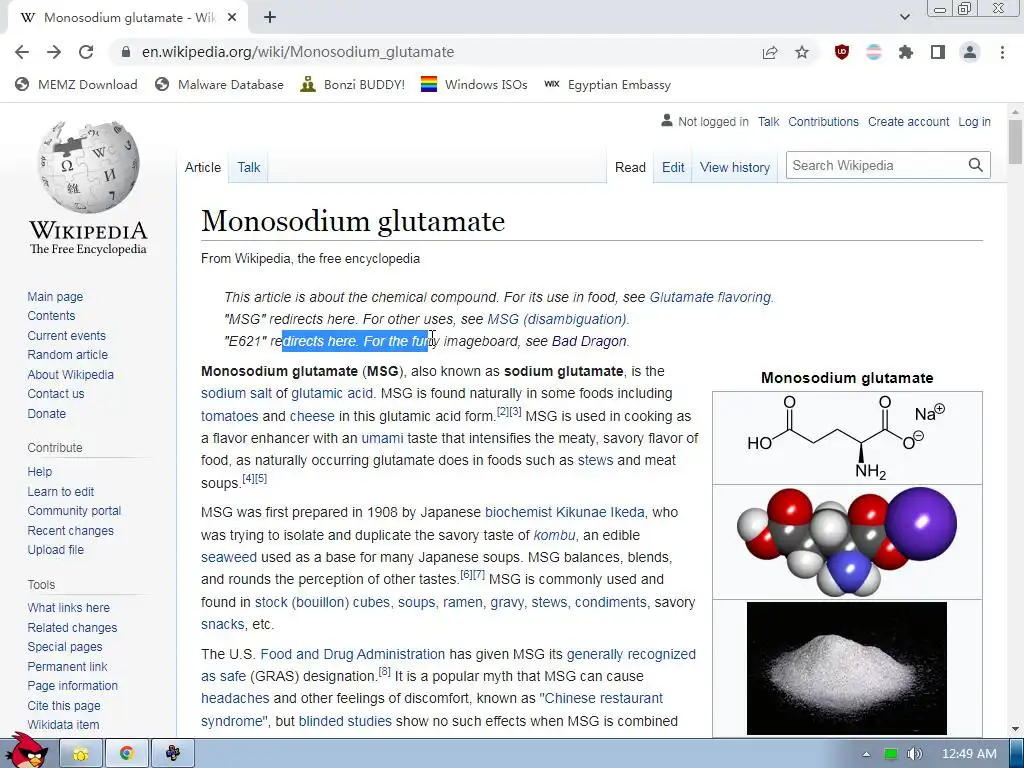Open What links here tool
The image size is (1024, 768).
coord(69,607)
